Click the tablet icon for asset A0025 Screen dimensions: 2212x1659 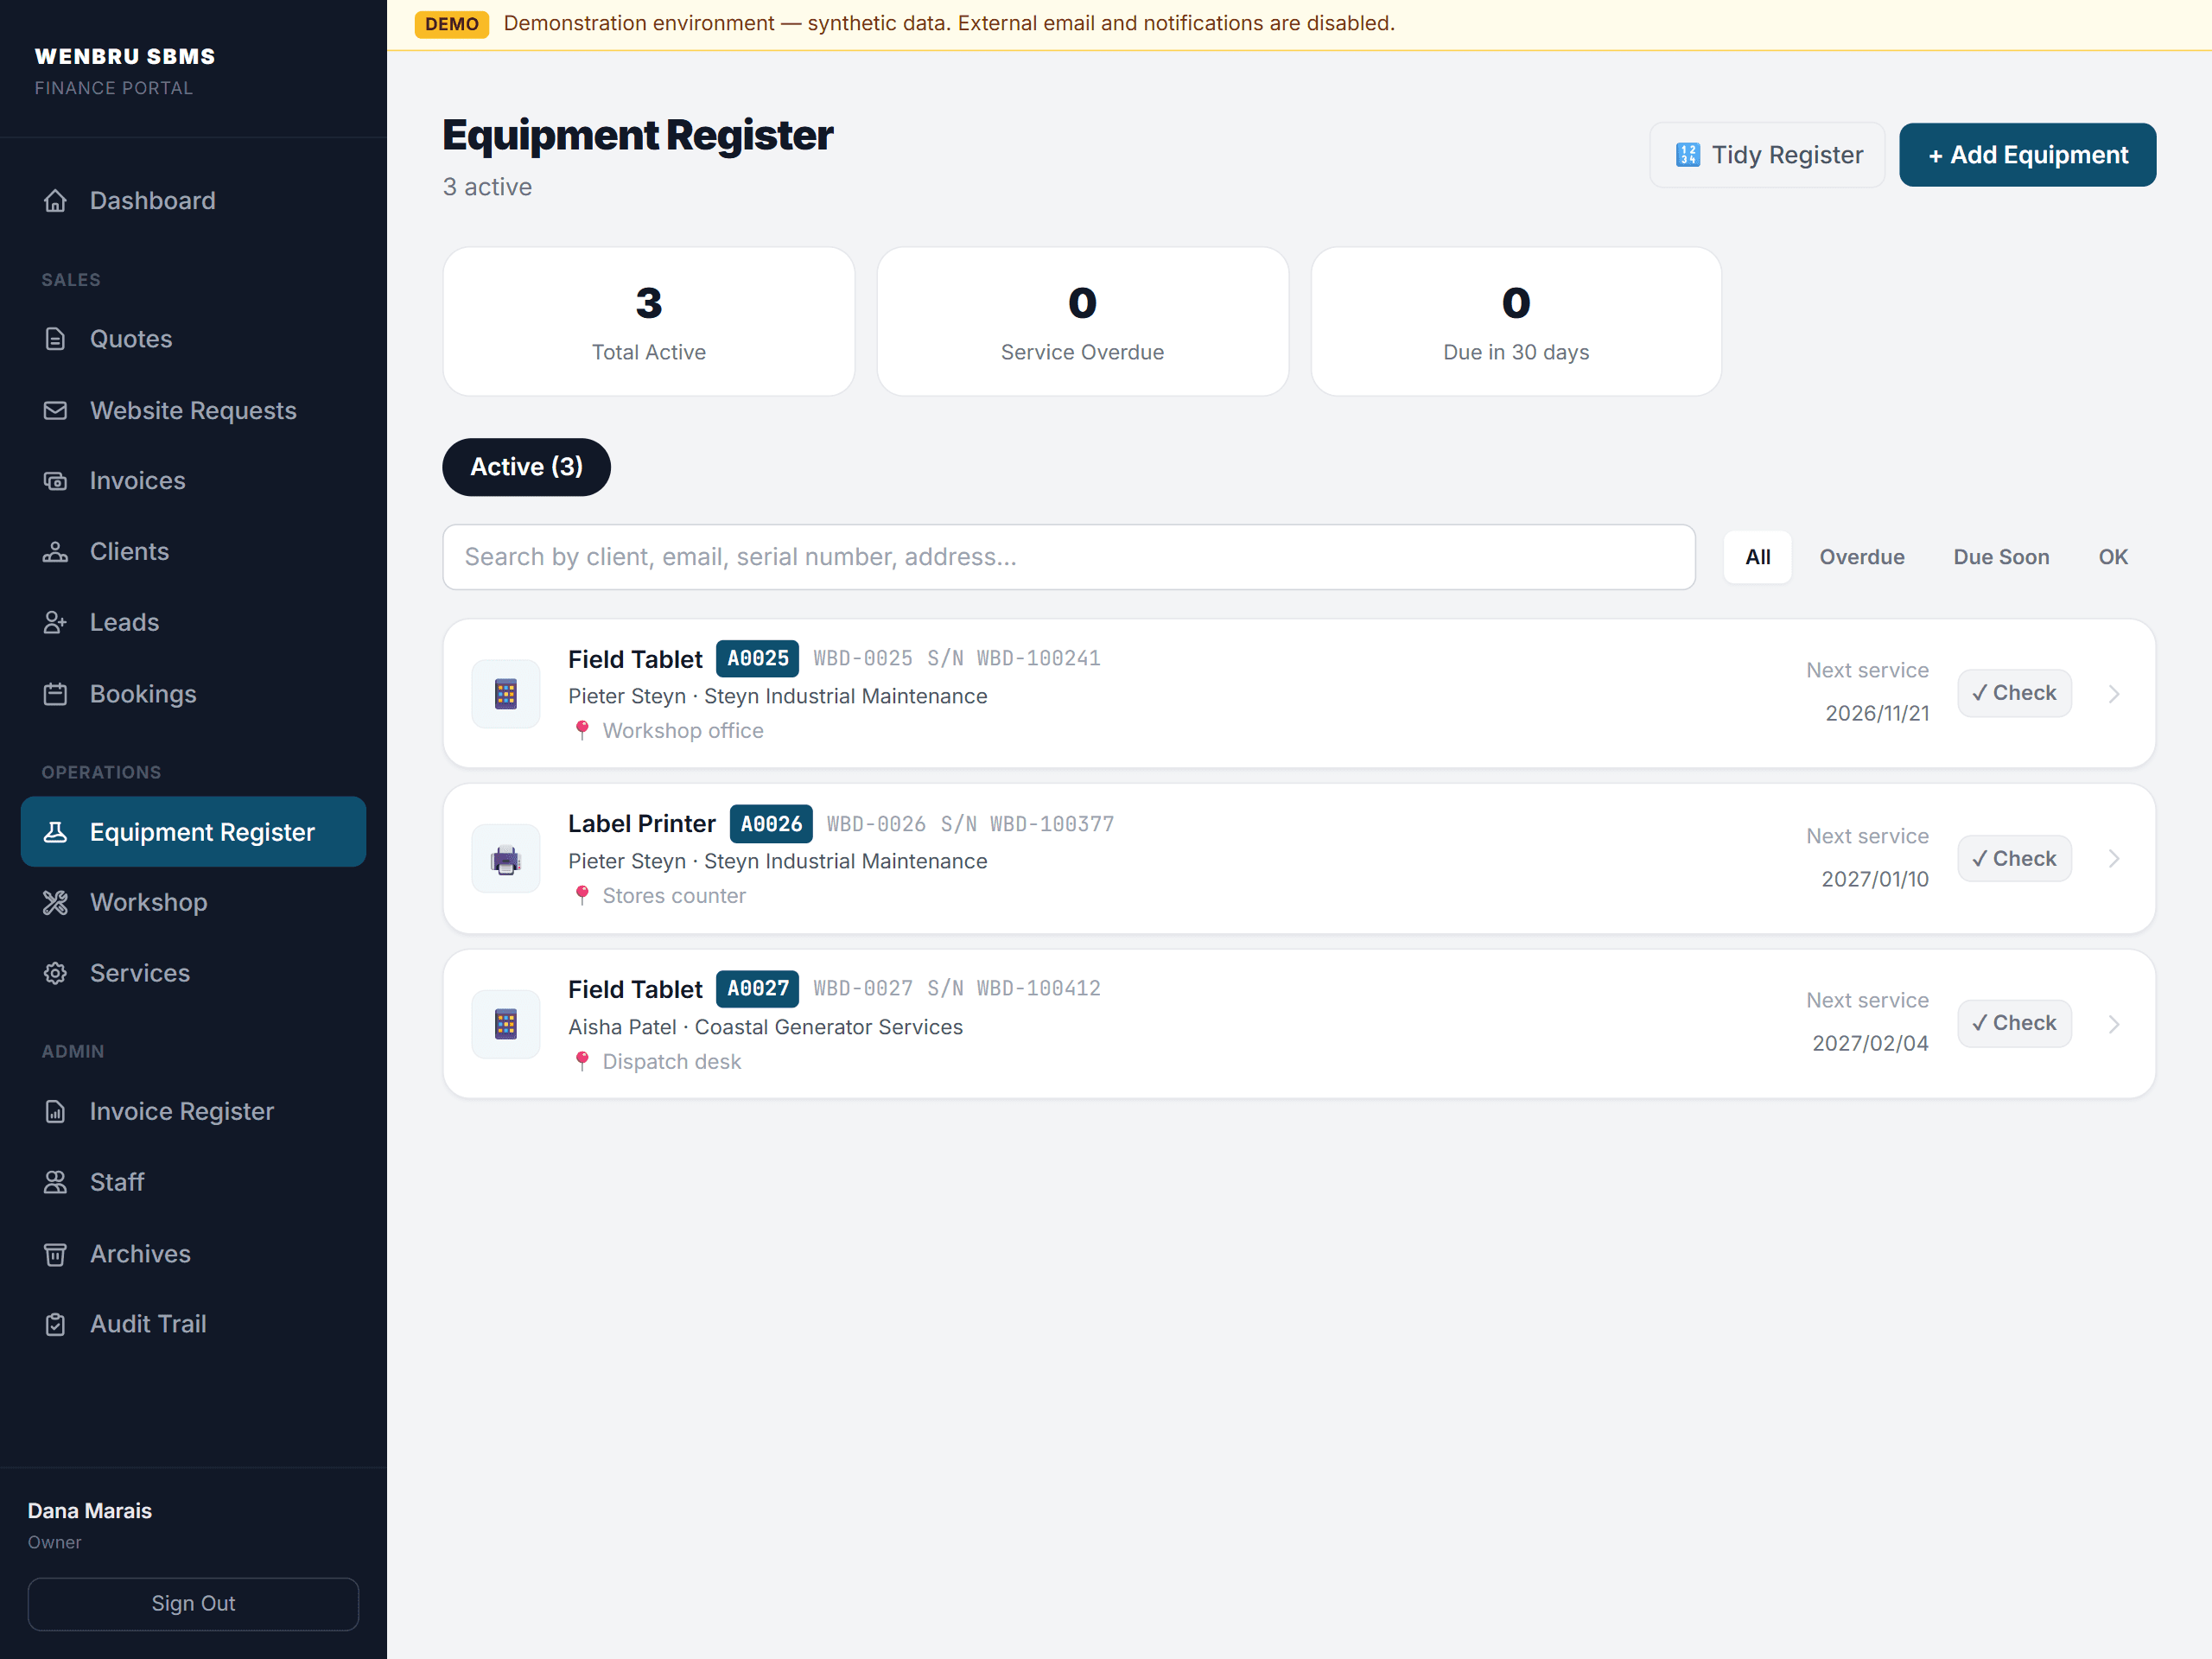[x=506, y=693]
